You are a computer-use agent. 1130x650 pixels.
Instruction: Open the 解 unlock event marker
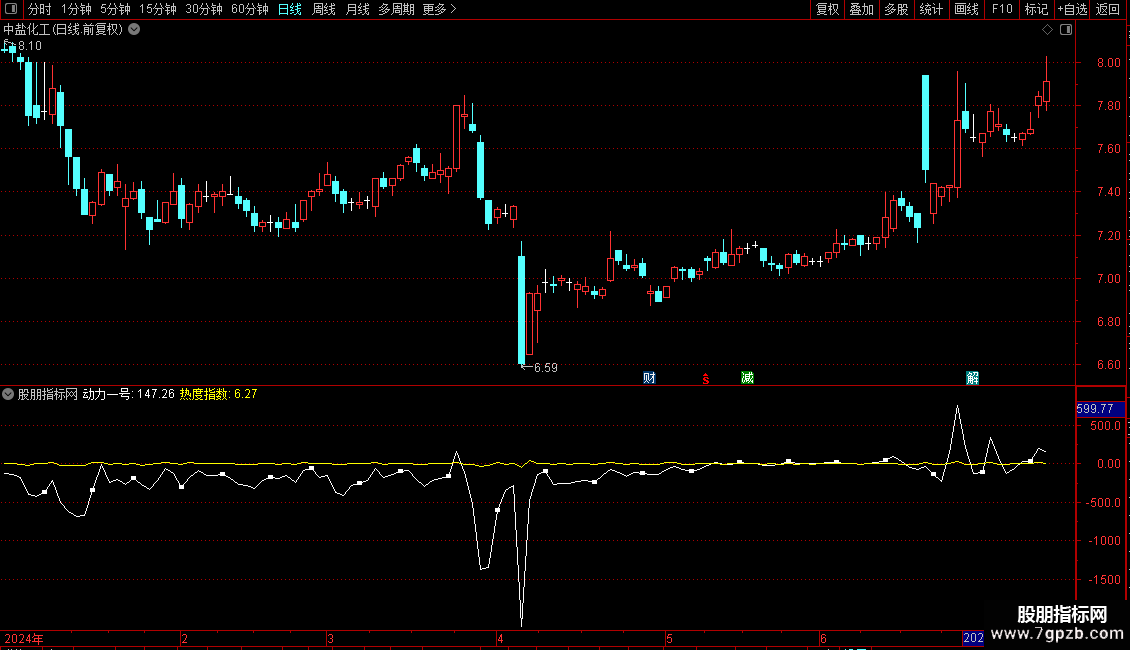pos(972,378)
